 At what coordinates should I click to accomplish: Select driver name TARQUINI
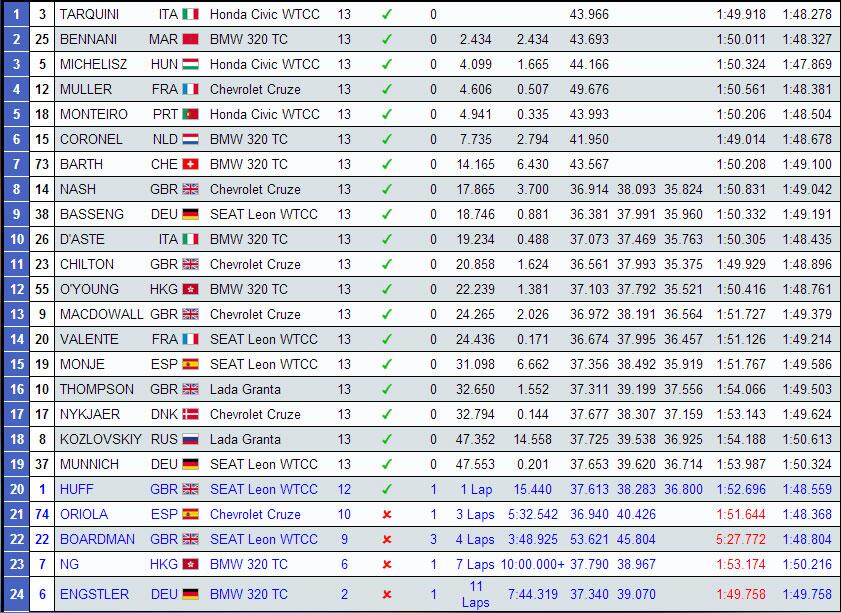point(90,14)
